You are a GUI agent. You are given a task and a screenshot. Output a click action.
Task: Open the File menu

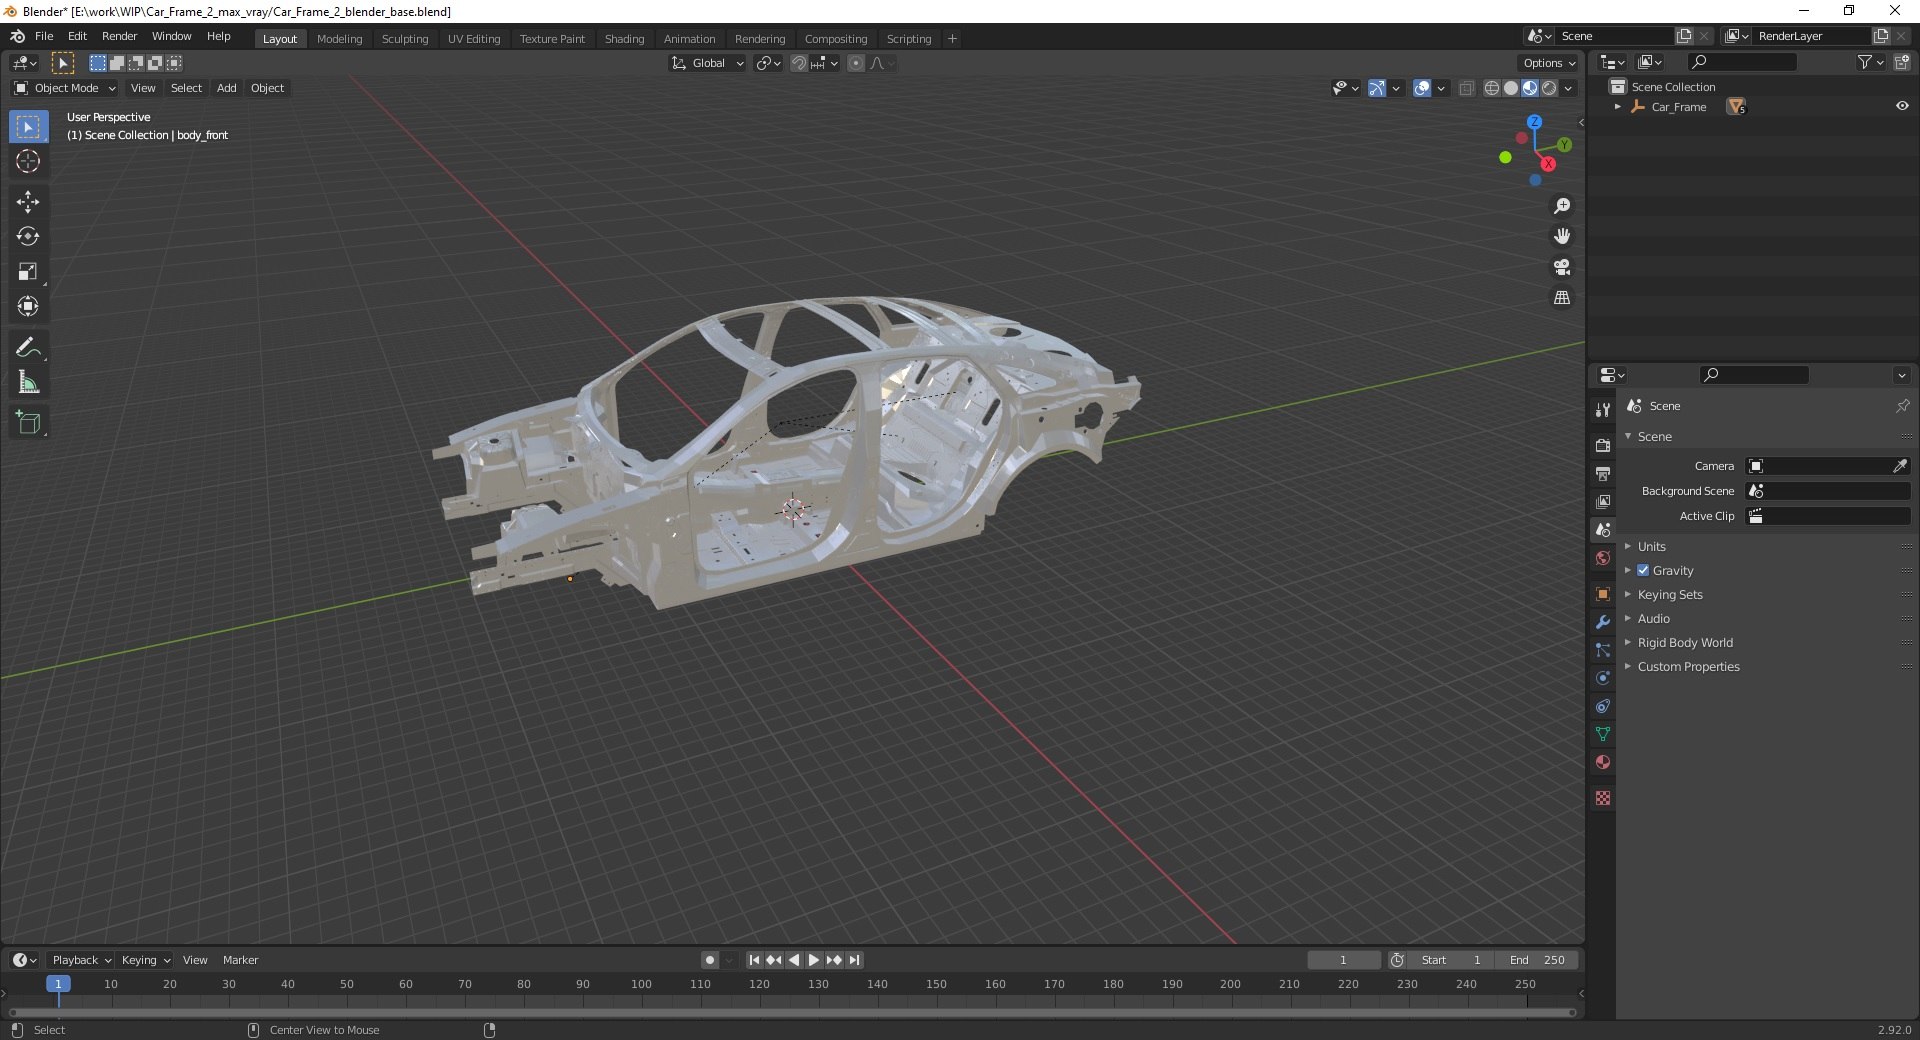(44, 36)
